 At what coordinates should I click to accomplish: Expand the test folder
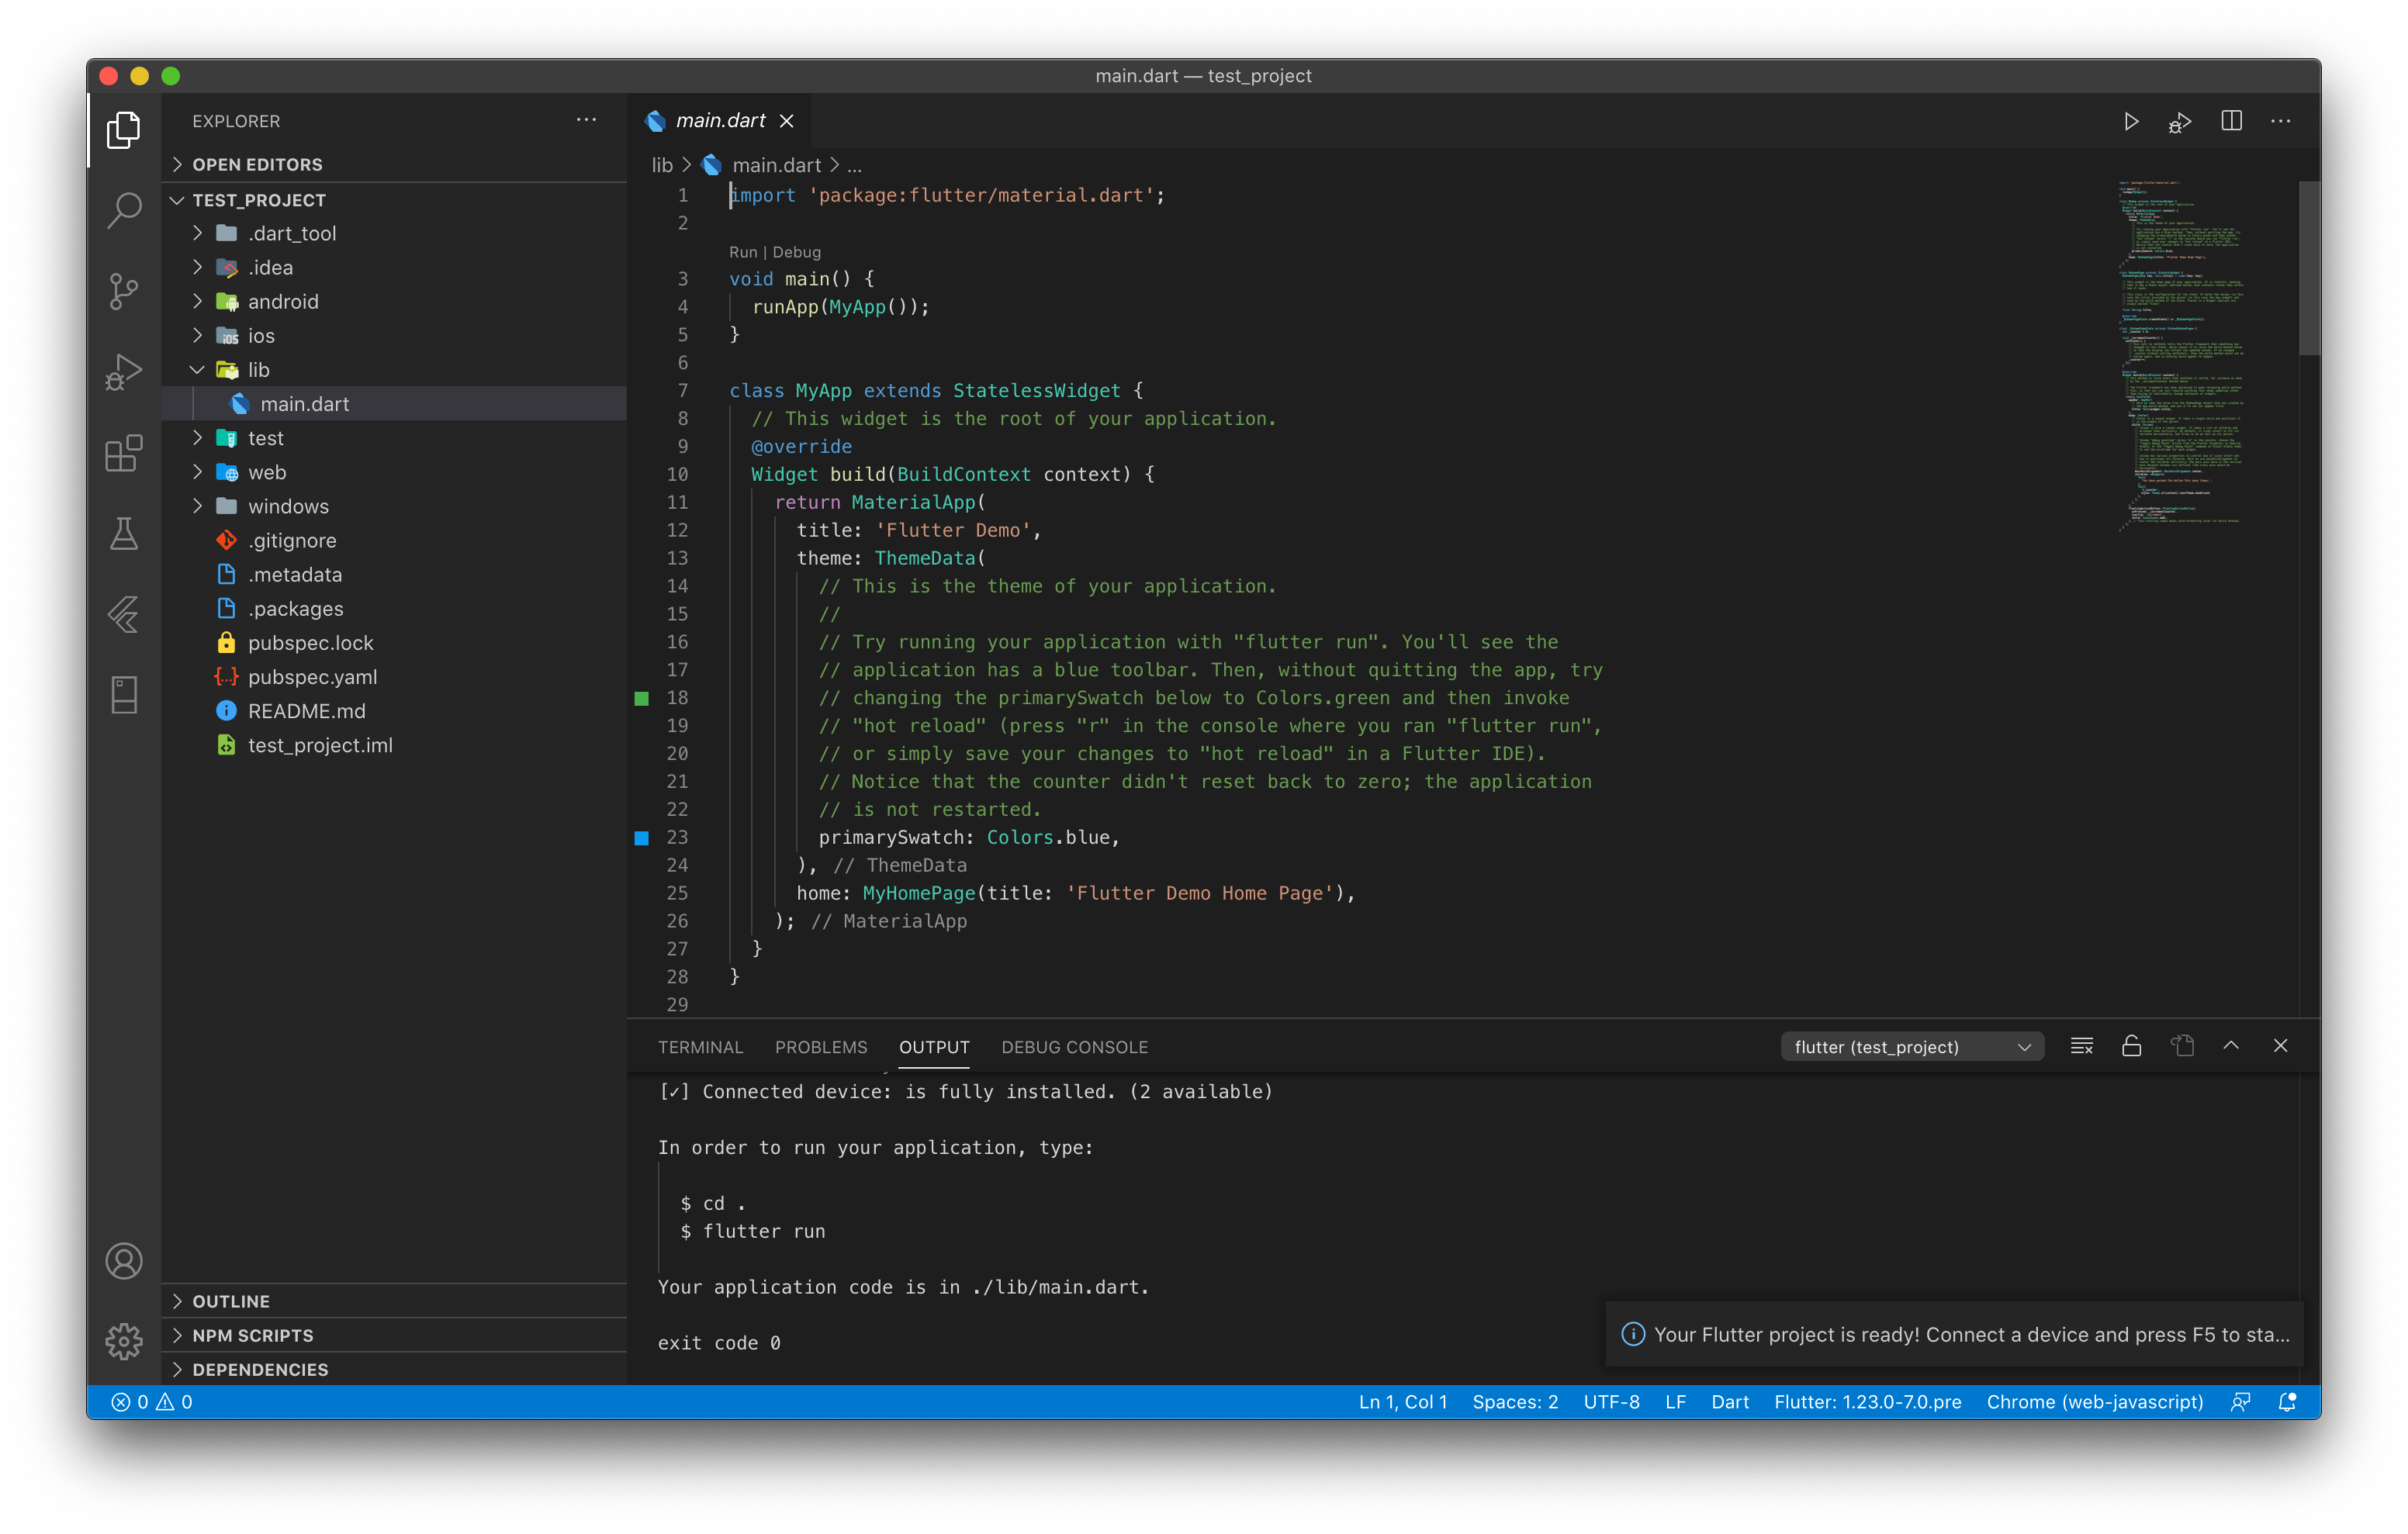[394, 438]
